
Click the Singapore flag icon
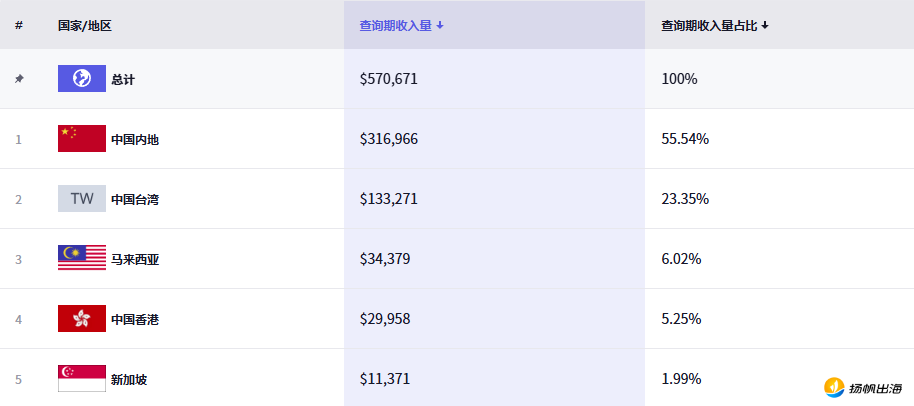coord(81,379)
